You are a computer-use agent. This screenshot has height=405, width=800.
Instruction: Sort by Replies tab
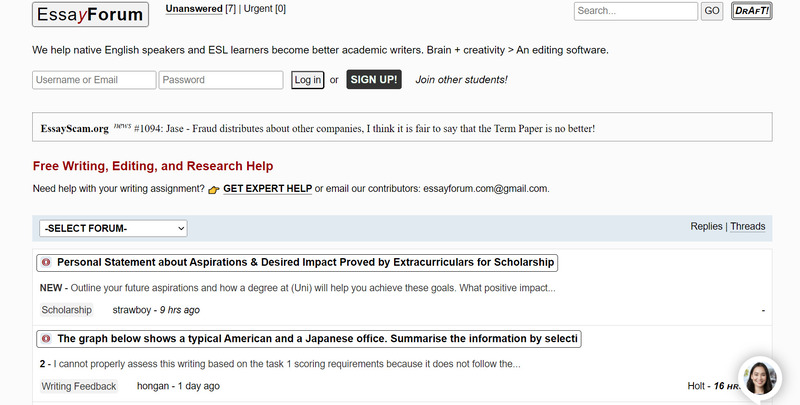click(x=706, y=226)
